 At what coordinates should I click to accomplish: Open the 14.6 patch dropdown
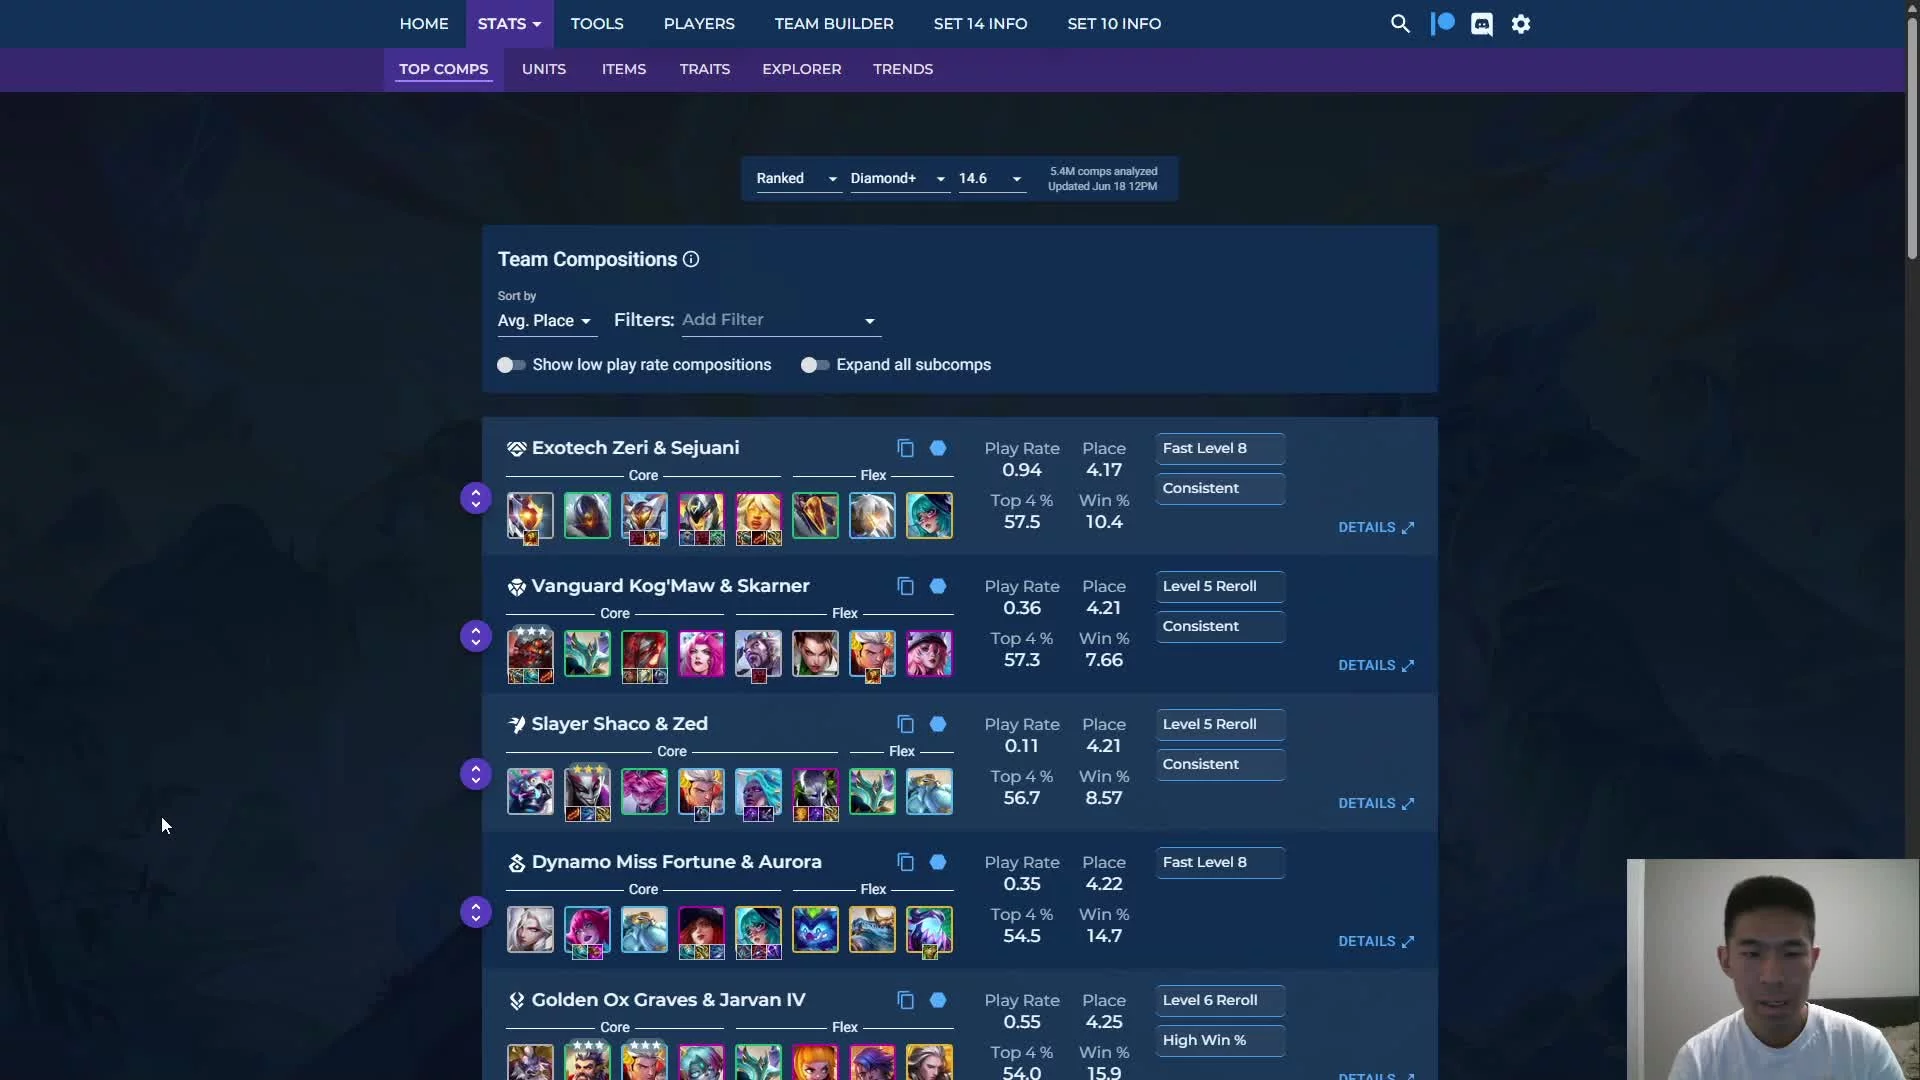[x=991, y=179]
